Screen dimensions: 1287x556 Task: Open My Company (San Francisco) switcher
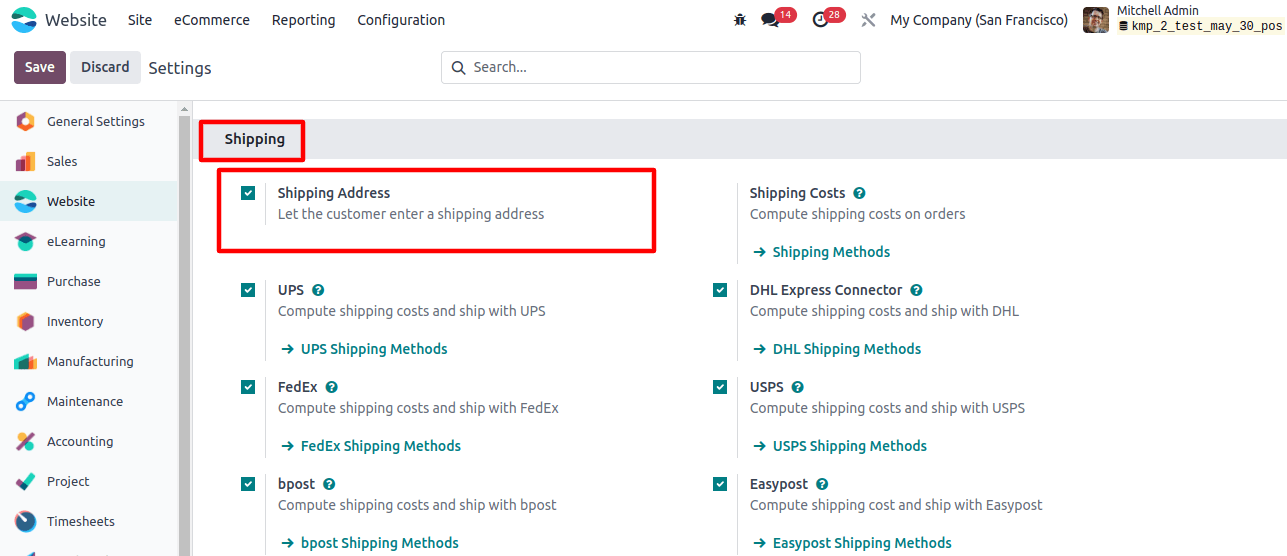(979, 20)
